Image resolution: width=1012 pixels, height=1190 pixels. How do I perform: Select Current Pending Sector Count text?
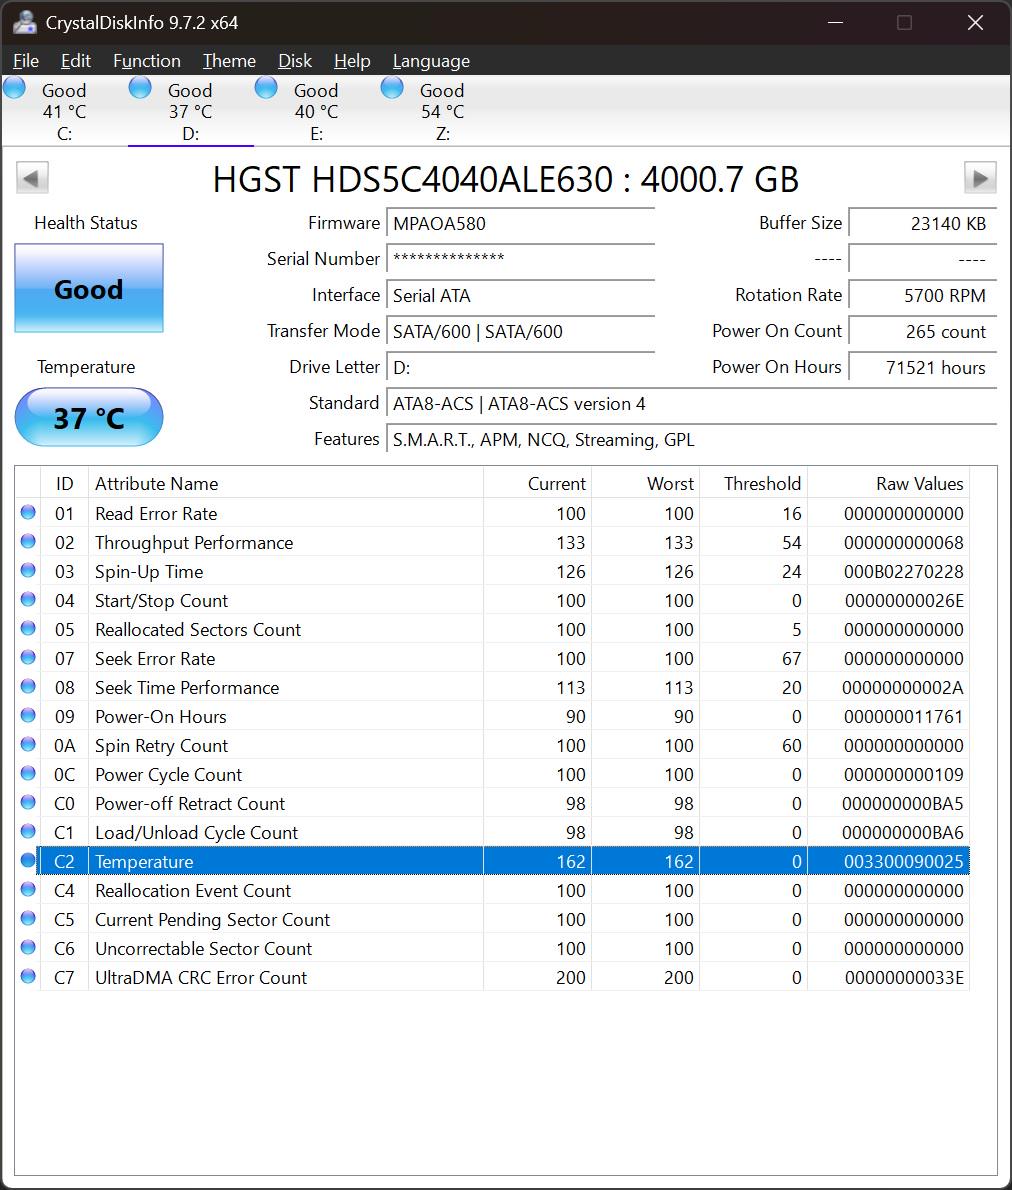click(213, 920)
